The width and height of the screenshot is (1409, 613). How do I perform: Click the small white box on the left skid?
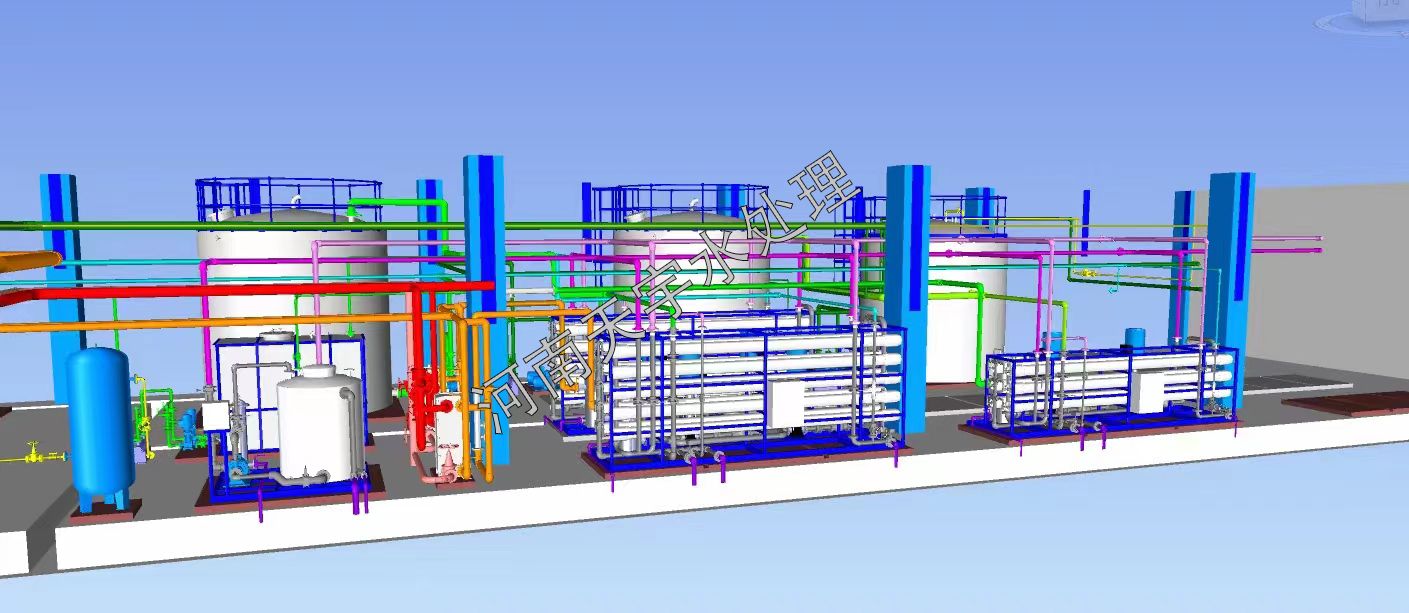tap(216, 415)
